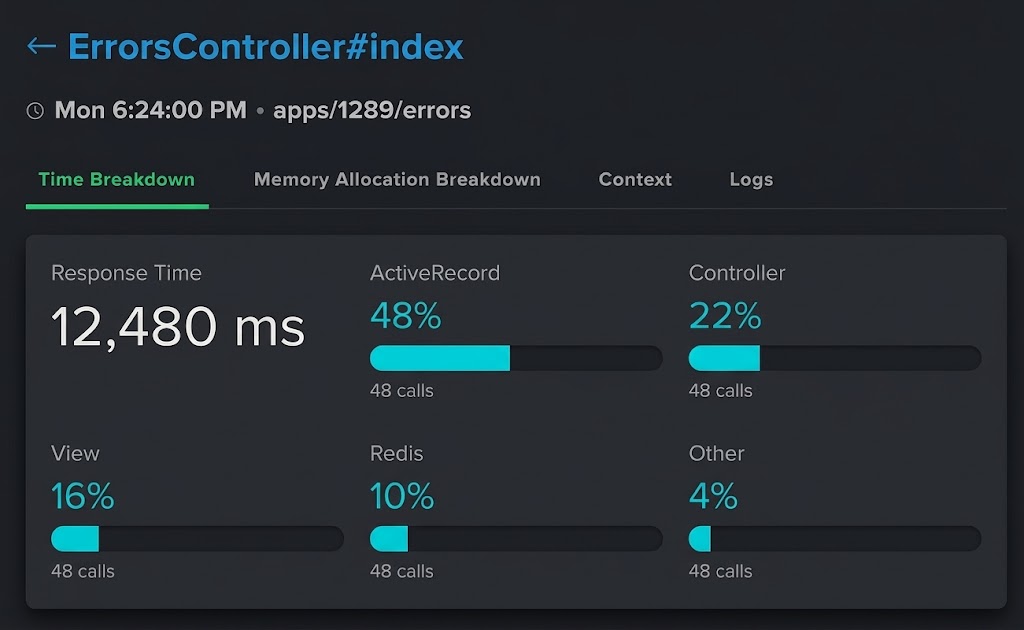
Task: Click the Other progress bar
Action: (835, 539)
